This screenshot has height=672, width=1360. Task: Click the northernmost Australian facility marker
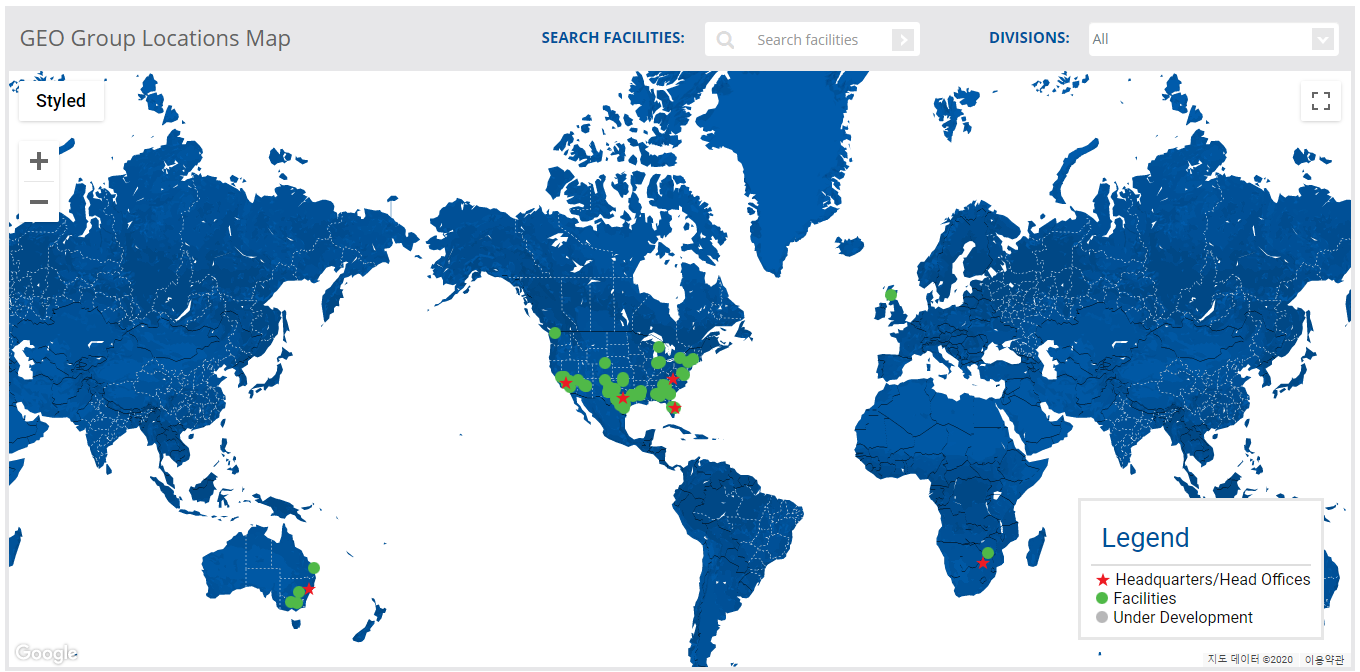point(314,568)
